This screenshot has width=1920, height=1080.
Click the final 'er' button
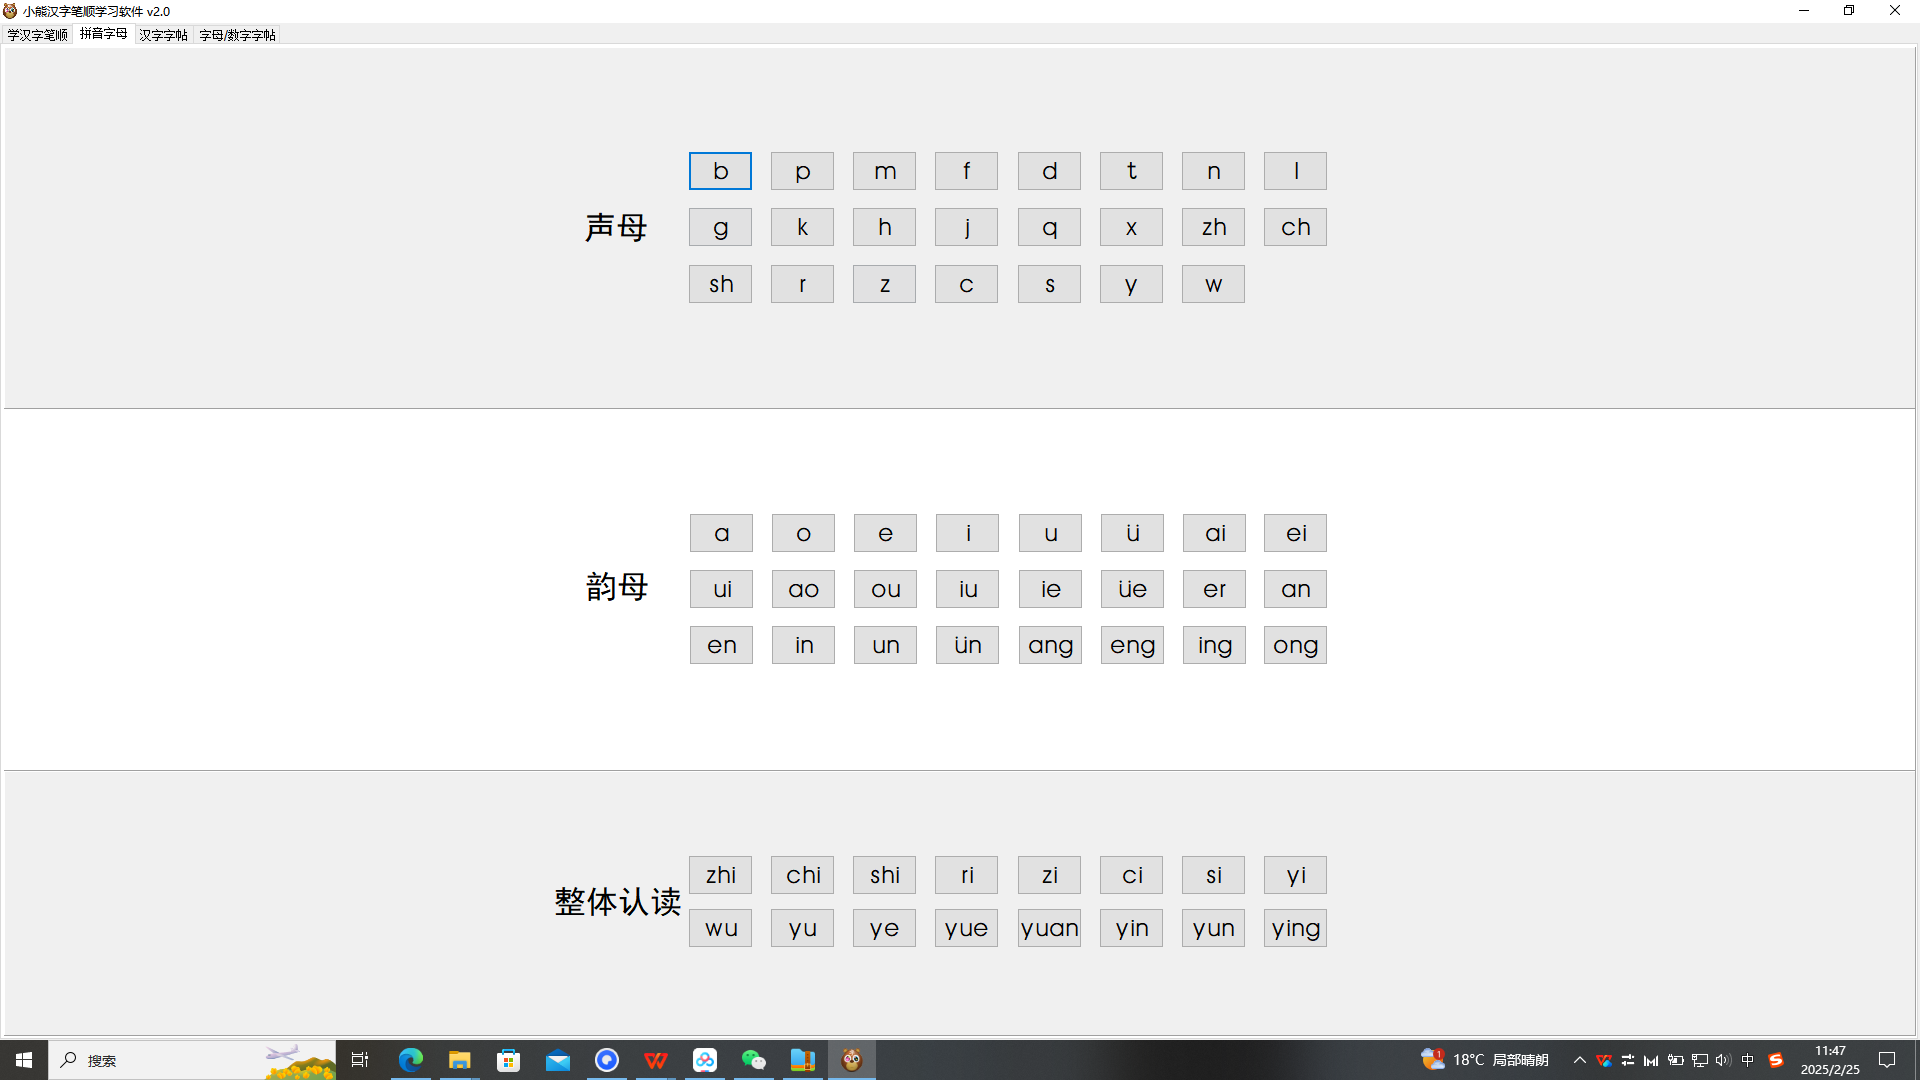pyautogui.click(x=1214, y=589)
